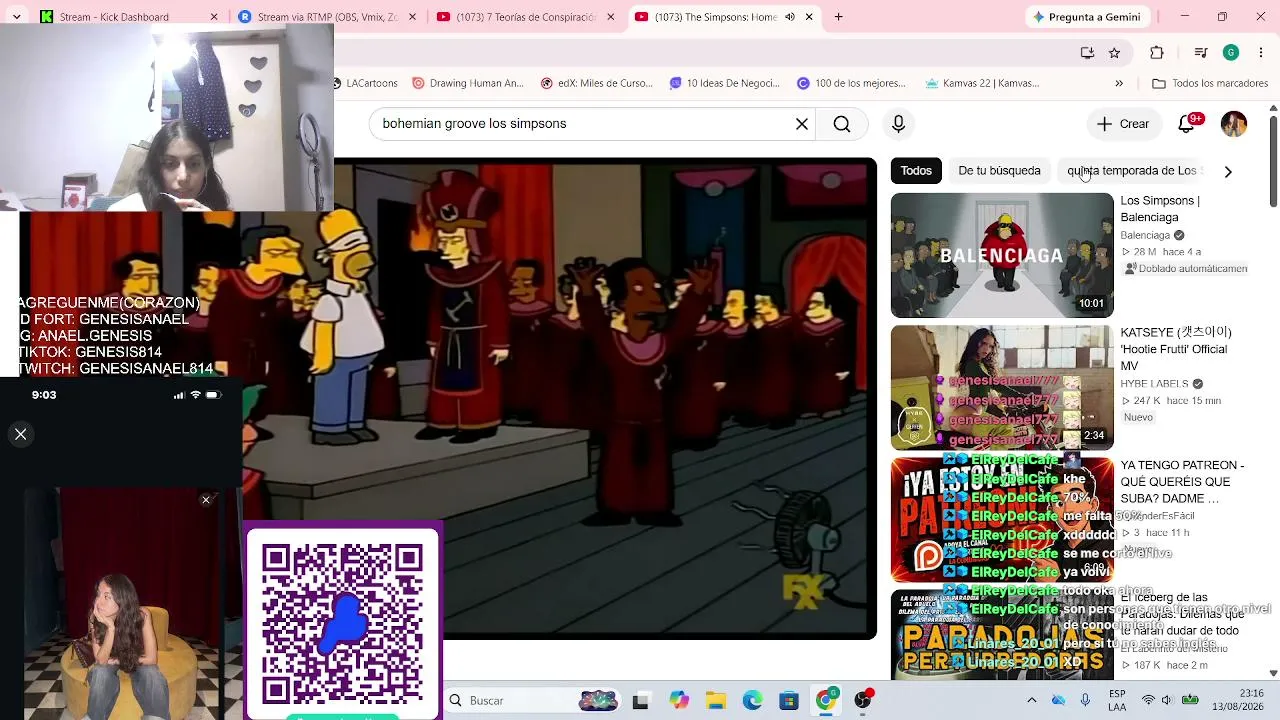Viewport: 1280px width, 720px height.
Task: Clear the YouTube search box text
Action: point(802,124)
